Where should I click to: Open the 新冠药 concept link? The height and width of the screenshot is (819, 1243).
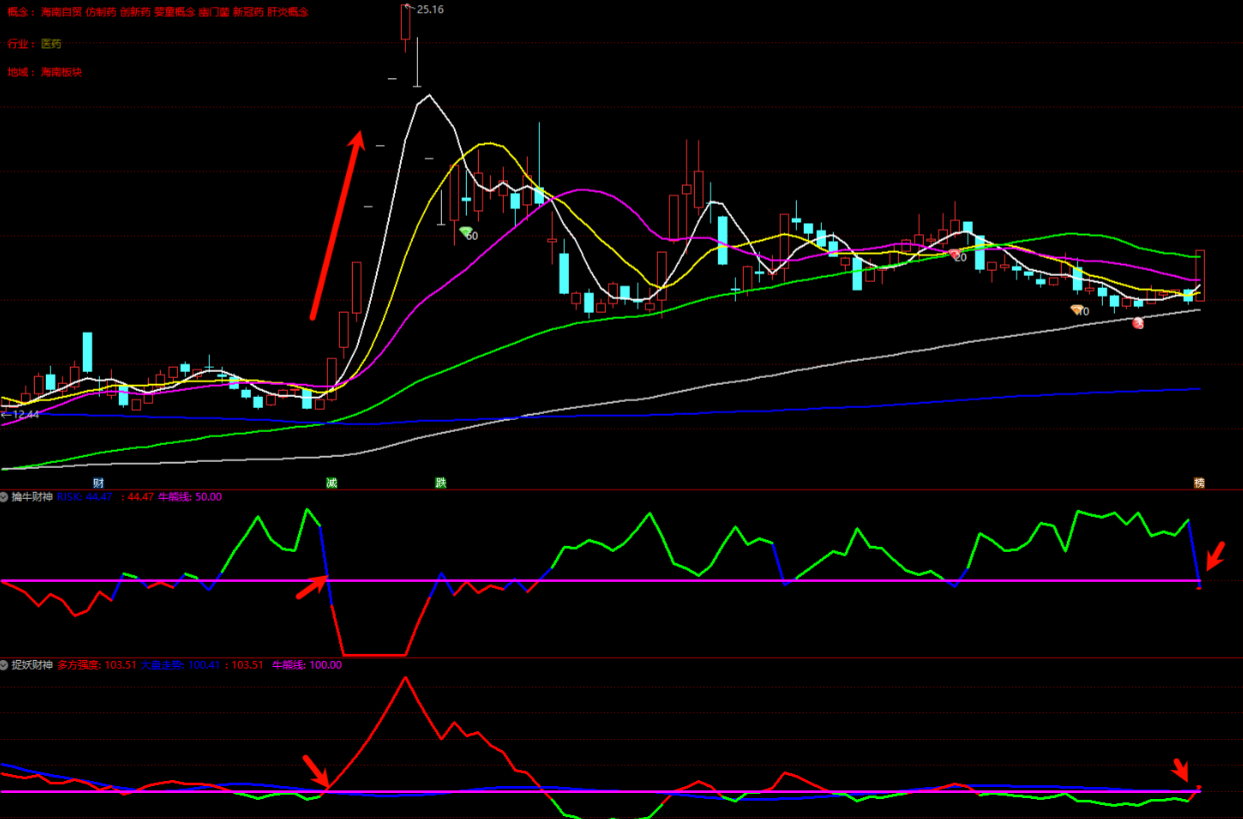tap(248, 12)
